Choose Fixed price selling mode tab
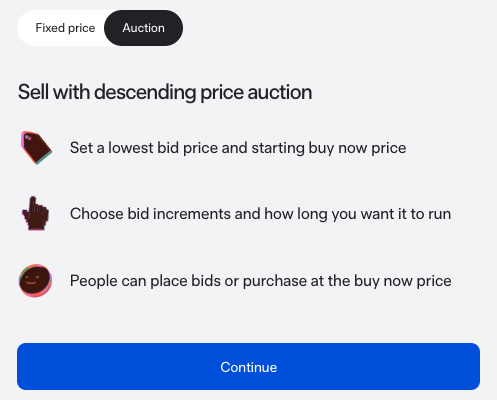 (x=65, y=28)
